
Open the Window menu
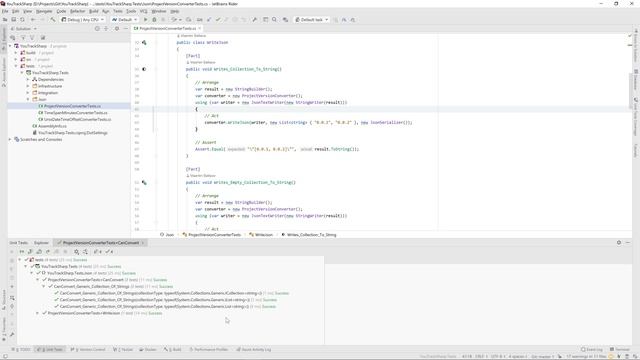(x=159, y=11)
